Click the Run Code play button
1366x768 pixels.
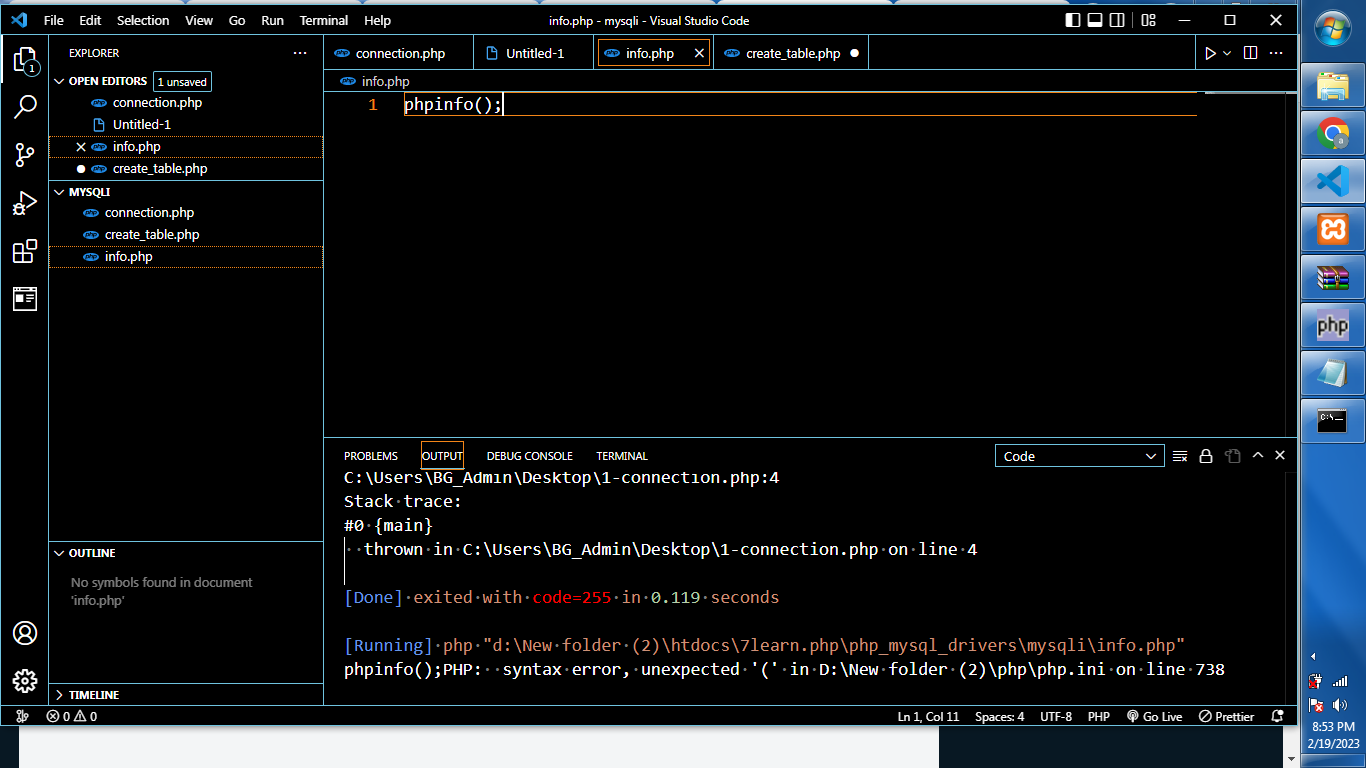tap(1210, 53)
